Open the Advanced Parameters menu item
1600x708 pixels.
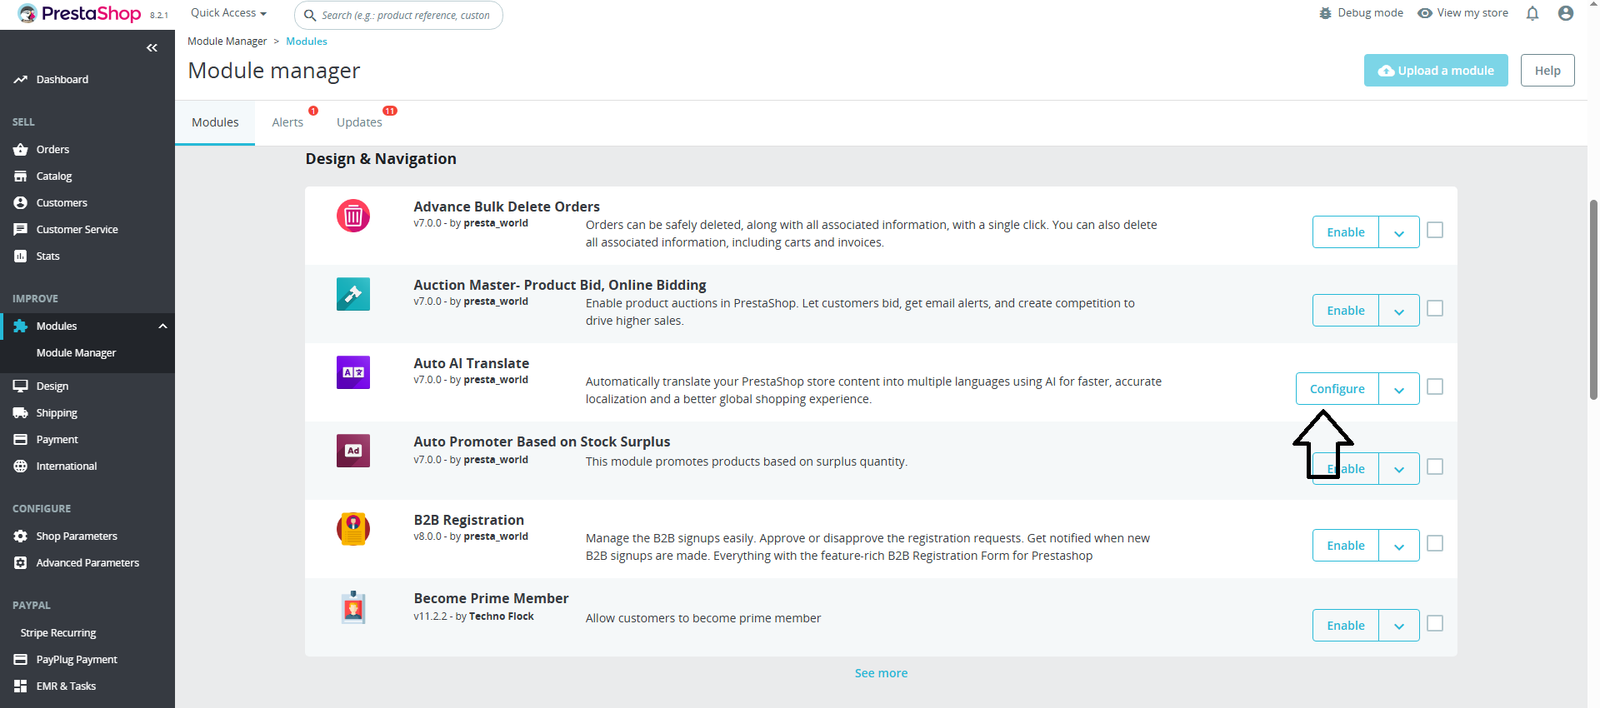(88, 563)
